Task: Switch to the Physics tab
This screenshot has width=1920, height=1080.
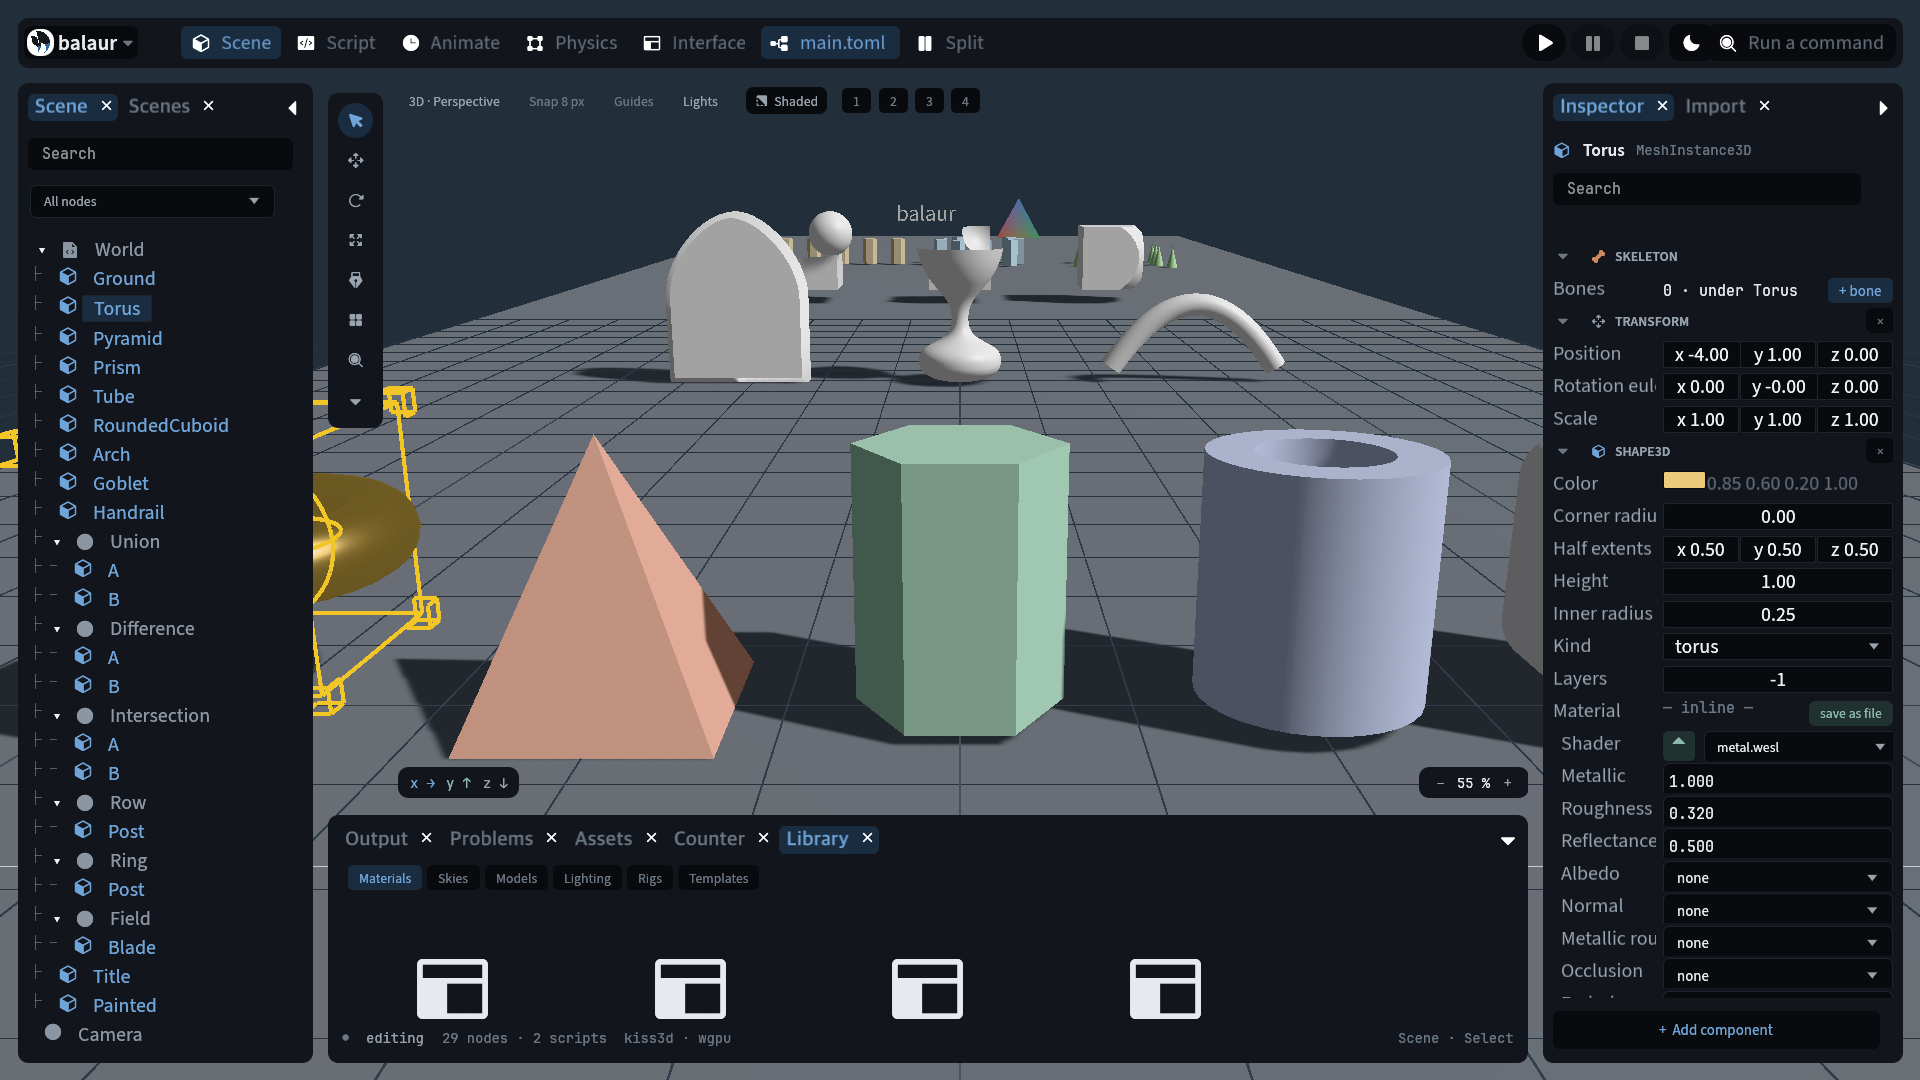Action: 572,43
